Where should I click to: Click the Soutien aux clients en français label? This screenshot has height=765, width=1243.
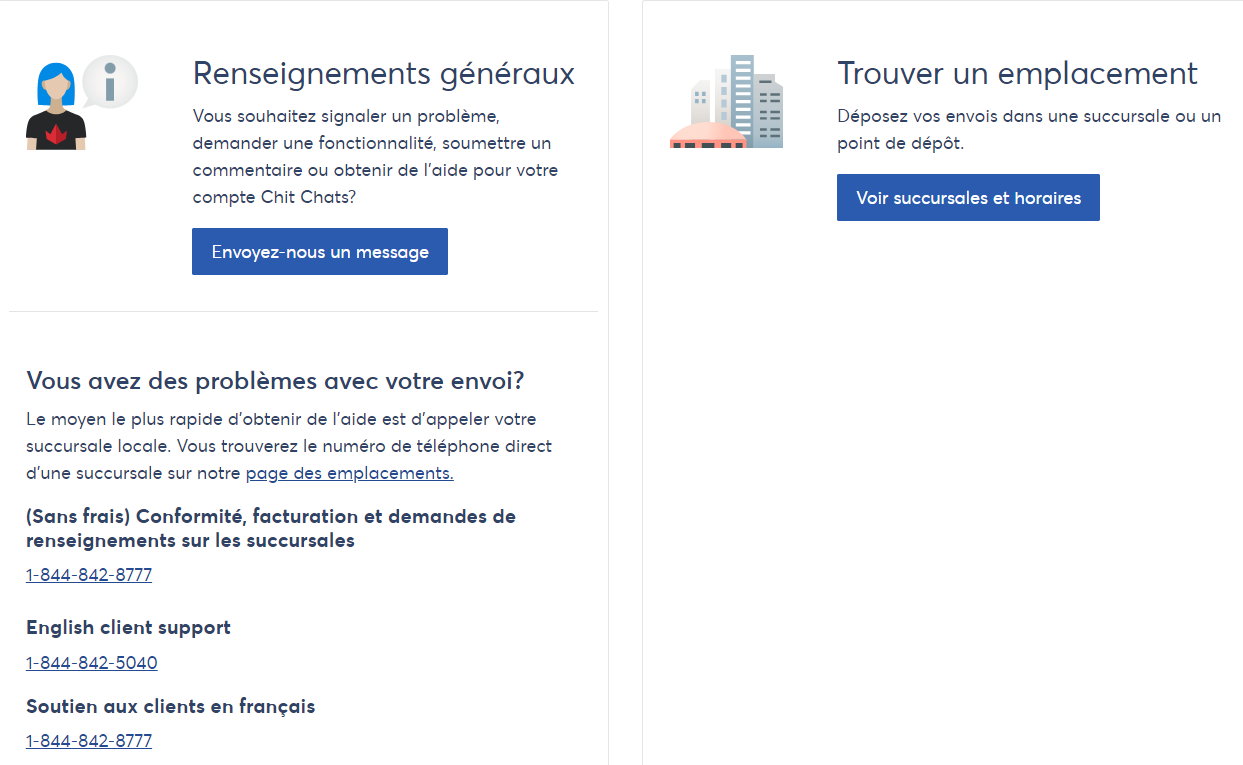[171, 707]
